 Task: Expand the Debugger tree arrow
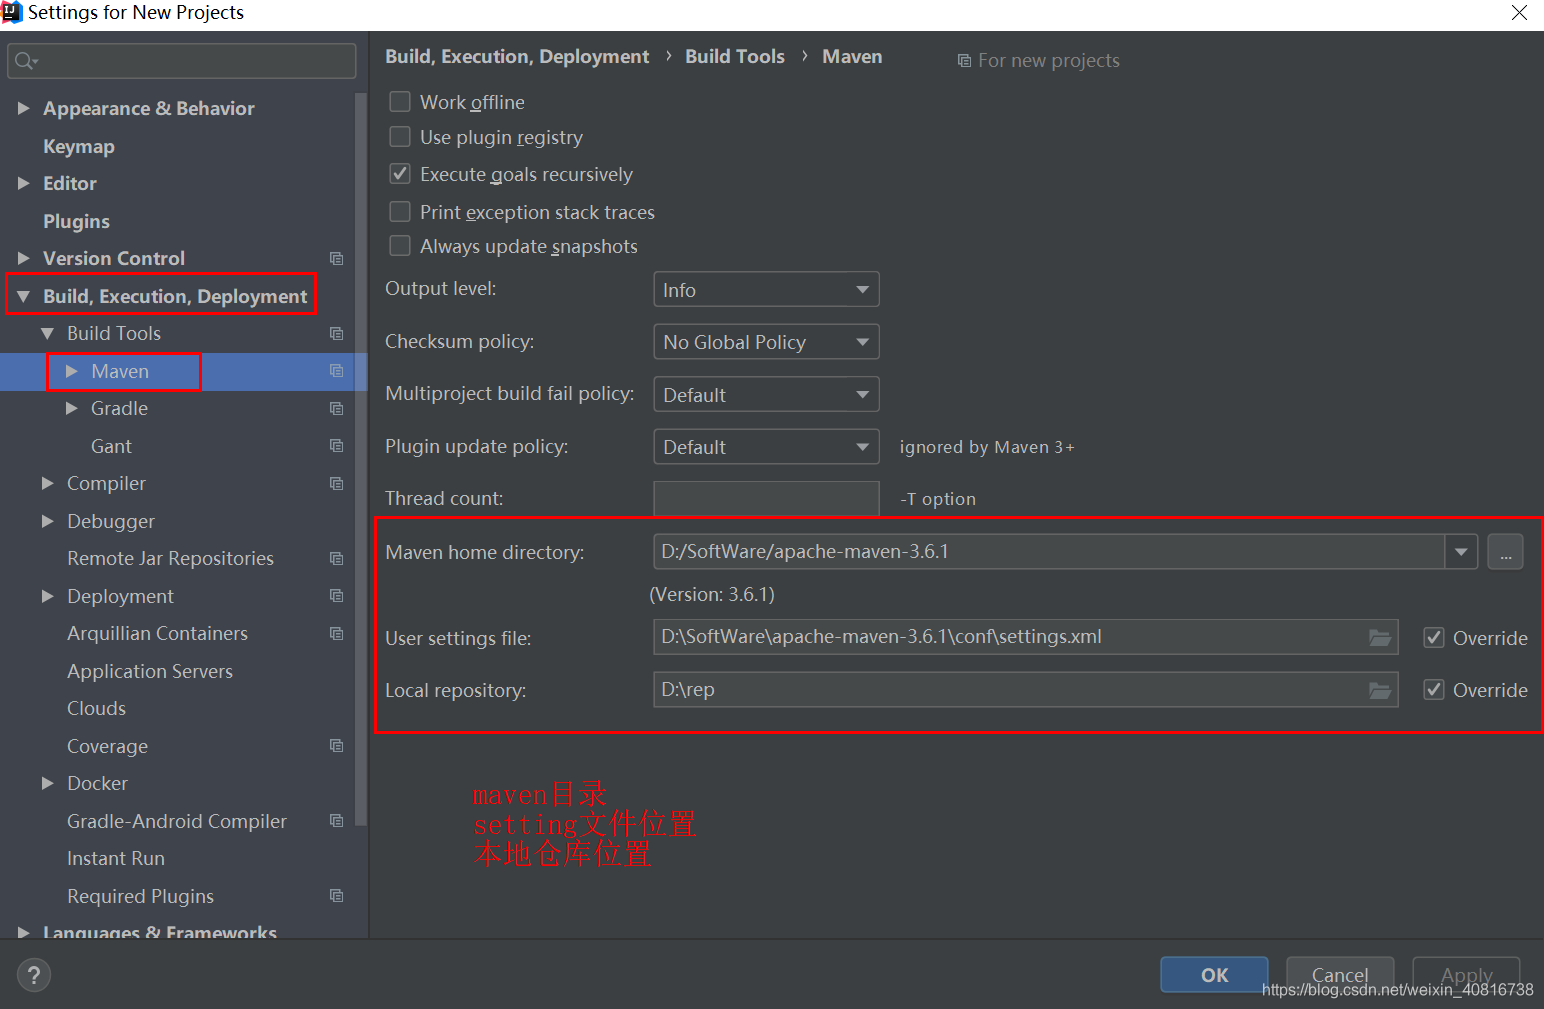[x=48, y=521]
